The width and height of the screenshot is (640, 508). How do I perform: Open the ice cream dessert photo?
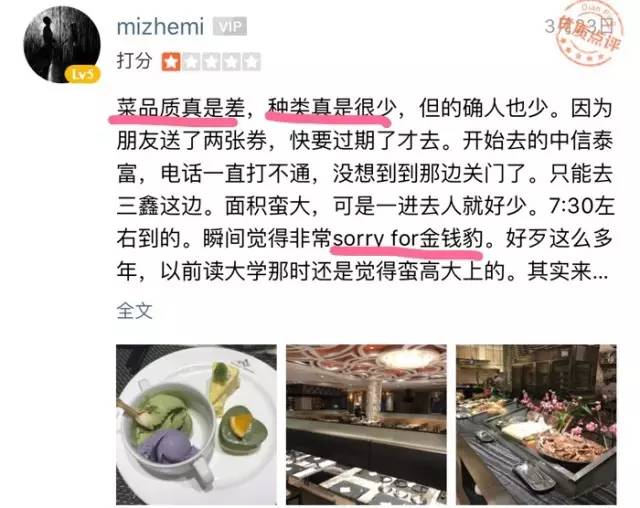tap(196, 424)
